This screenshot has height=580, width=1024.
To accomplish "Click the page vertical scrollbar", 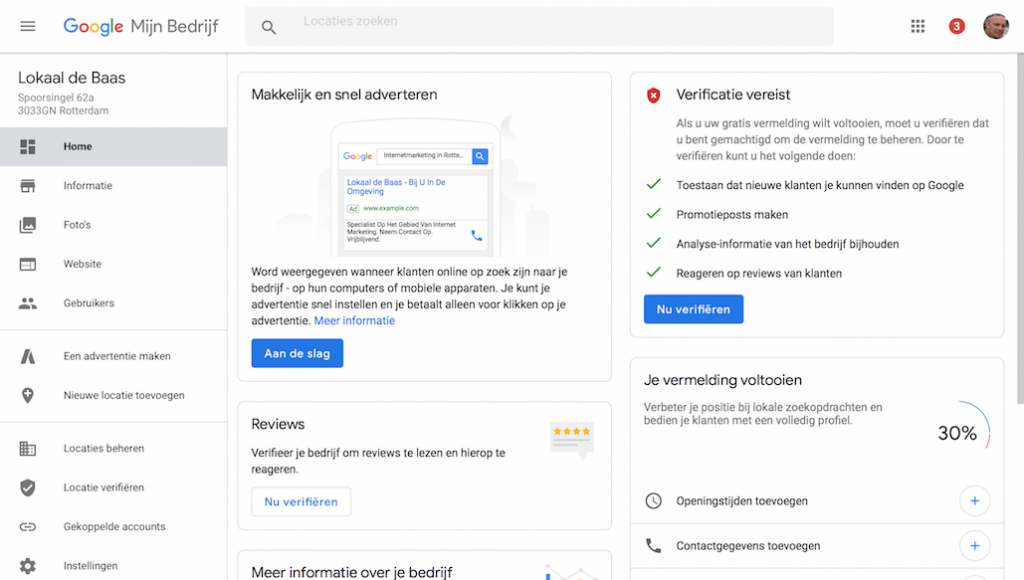I will [x=1020, y=229].
